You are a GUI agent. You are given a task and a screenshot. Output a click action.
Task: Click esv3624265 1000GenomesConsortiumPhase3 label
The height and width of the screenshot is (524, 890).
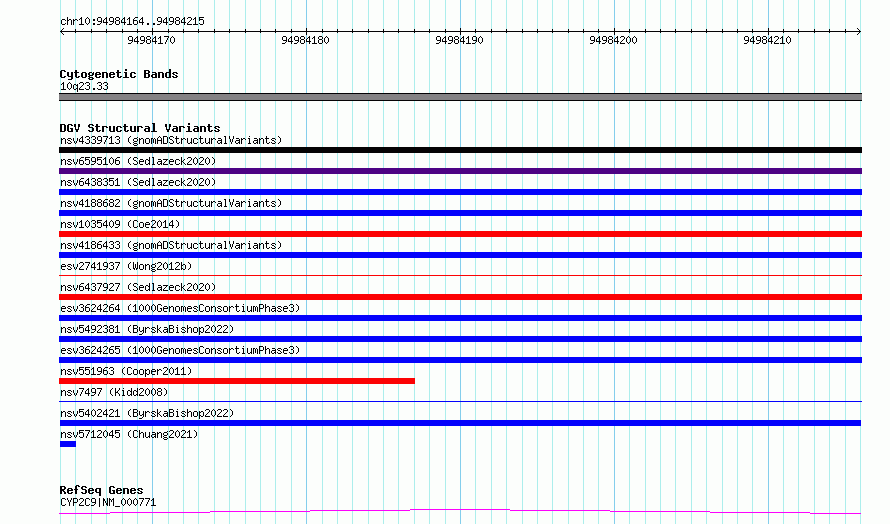(x=180, y=350)
